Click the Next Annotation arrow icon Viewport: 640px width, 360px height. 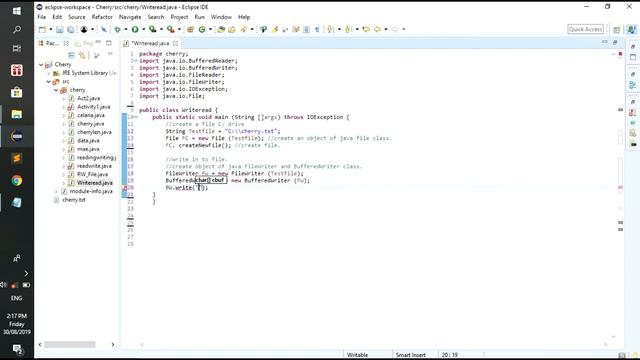(331, 29)
